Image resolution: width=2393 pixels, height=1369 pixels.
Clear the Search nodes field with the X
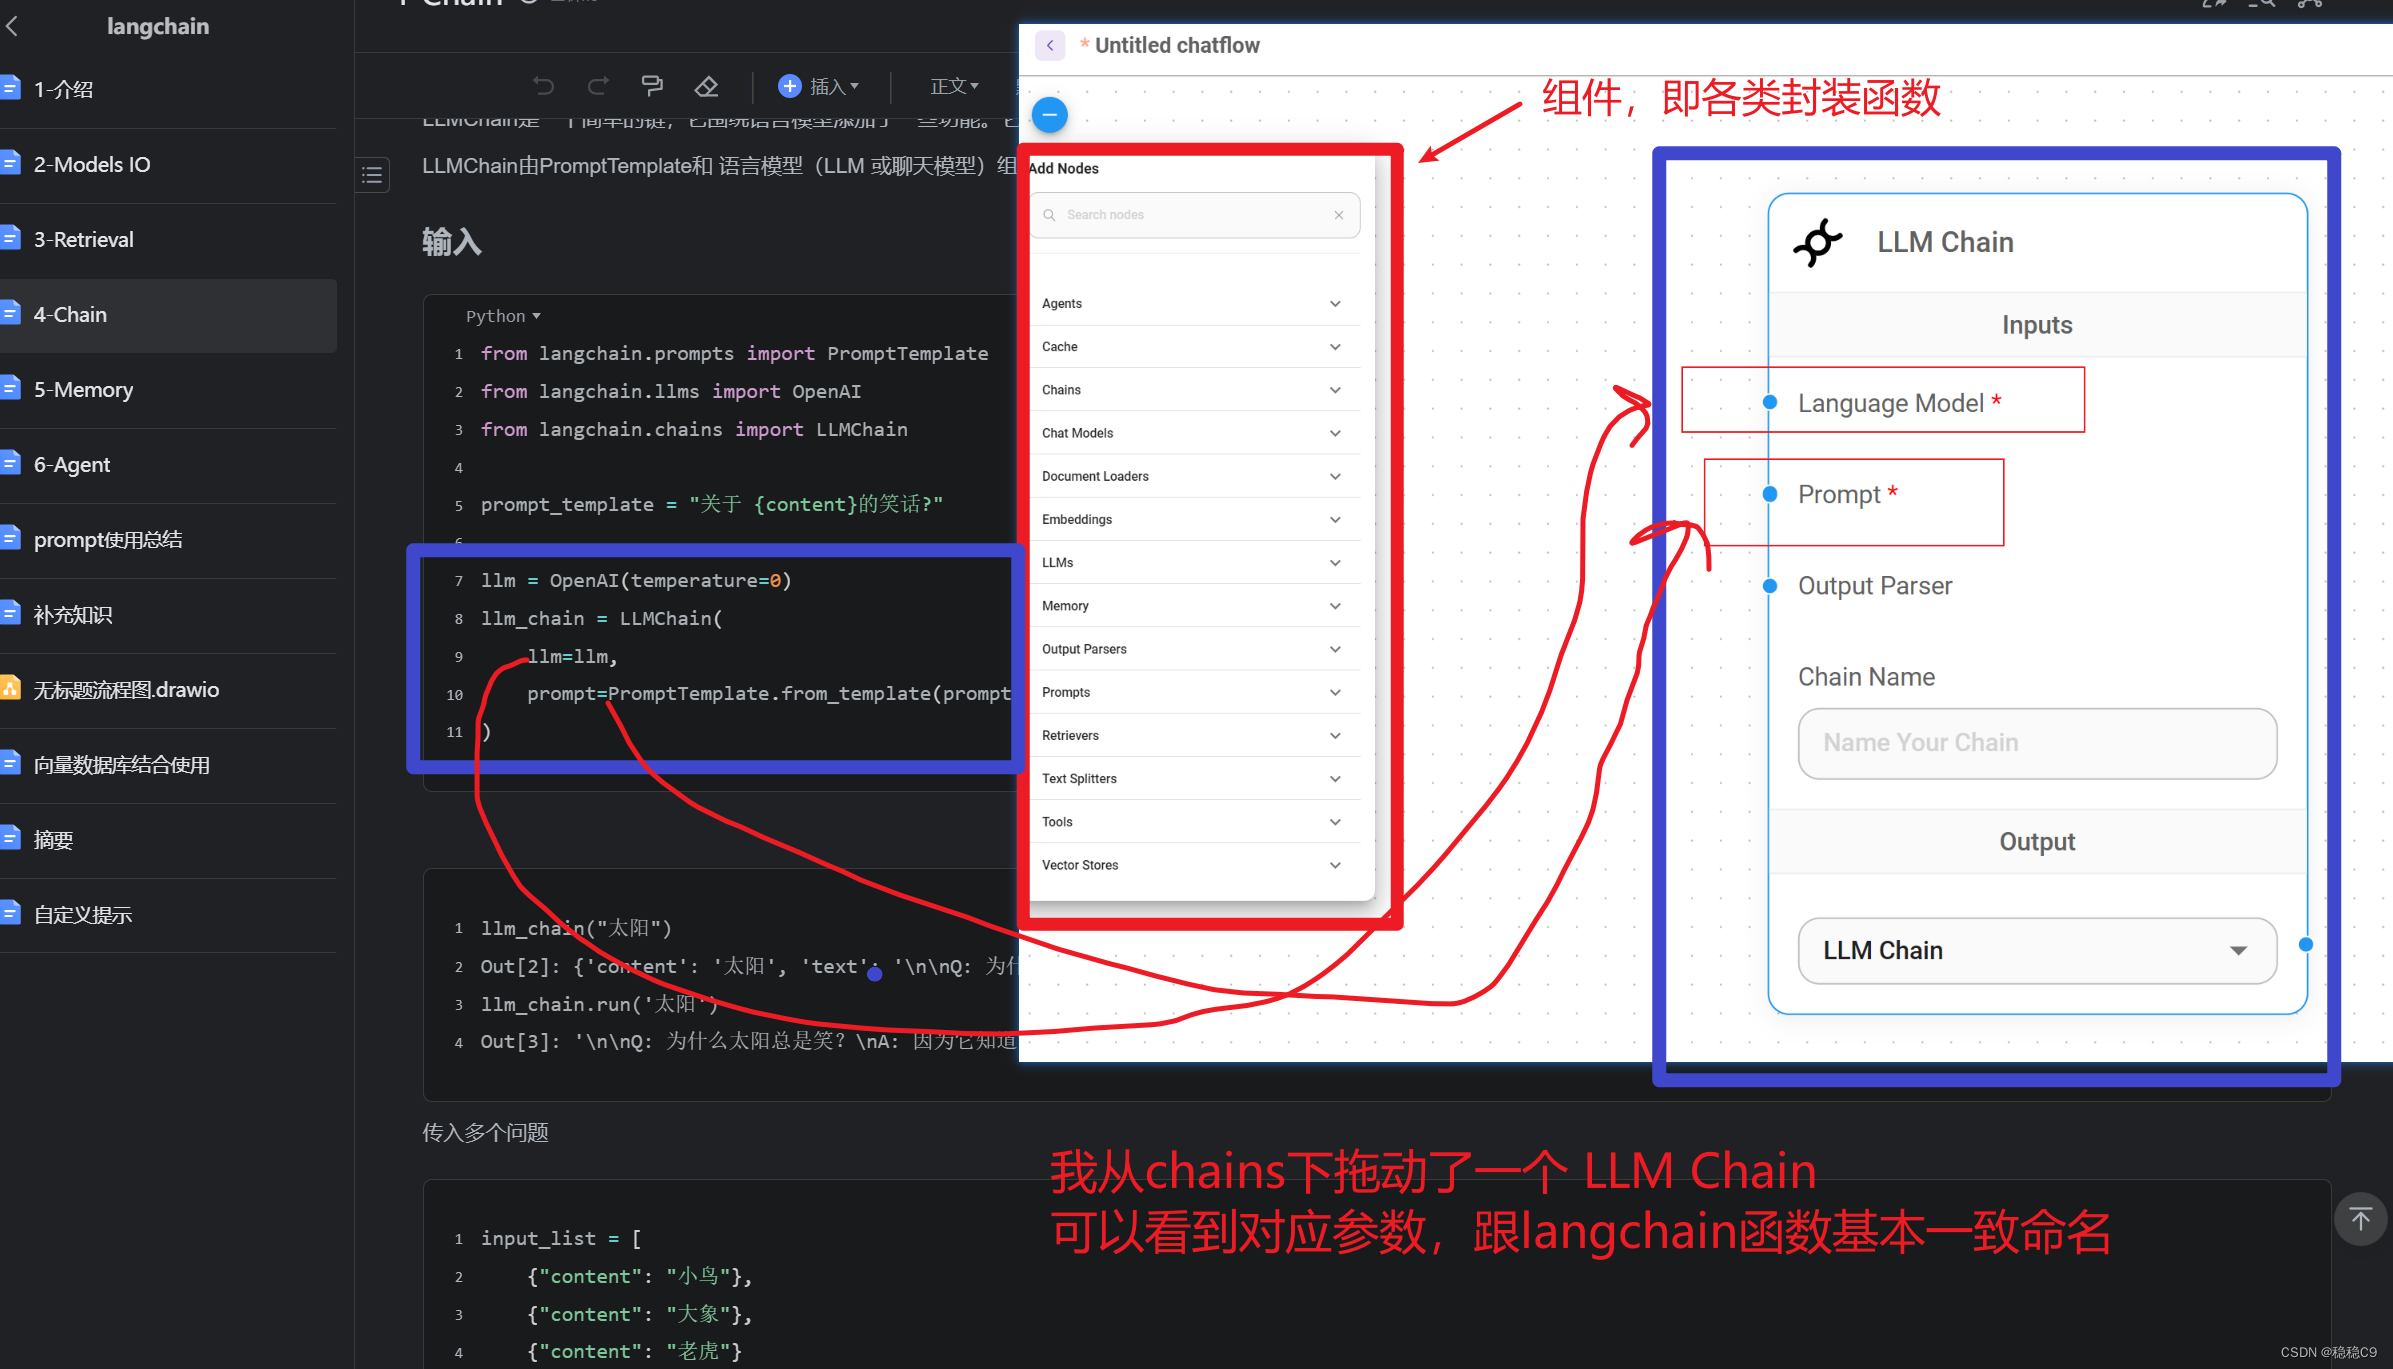(x=1339, y=214)
